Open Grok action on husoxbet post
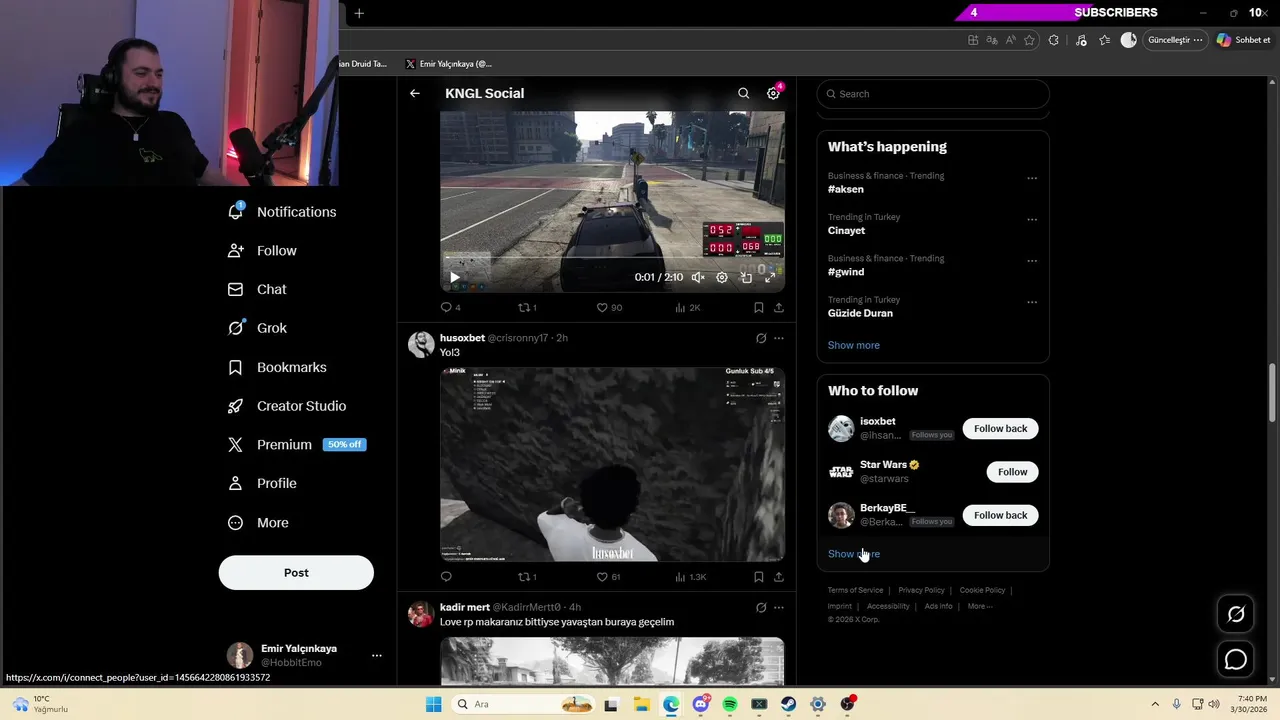 [x=761, y=338]
